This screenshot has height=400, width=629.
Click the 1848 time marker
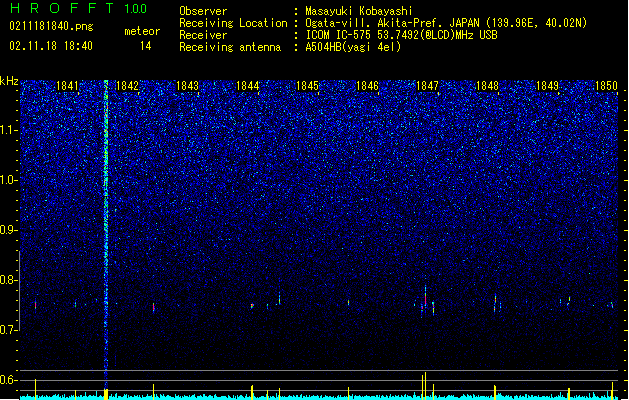[x=487, y=86]
